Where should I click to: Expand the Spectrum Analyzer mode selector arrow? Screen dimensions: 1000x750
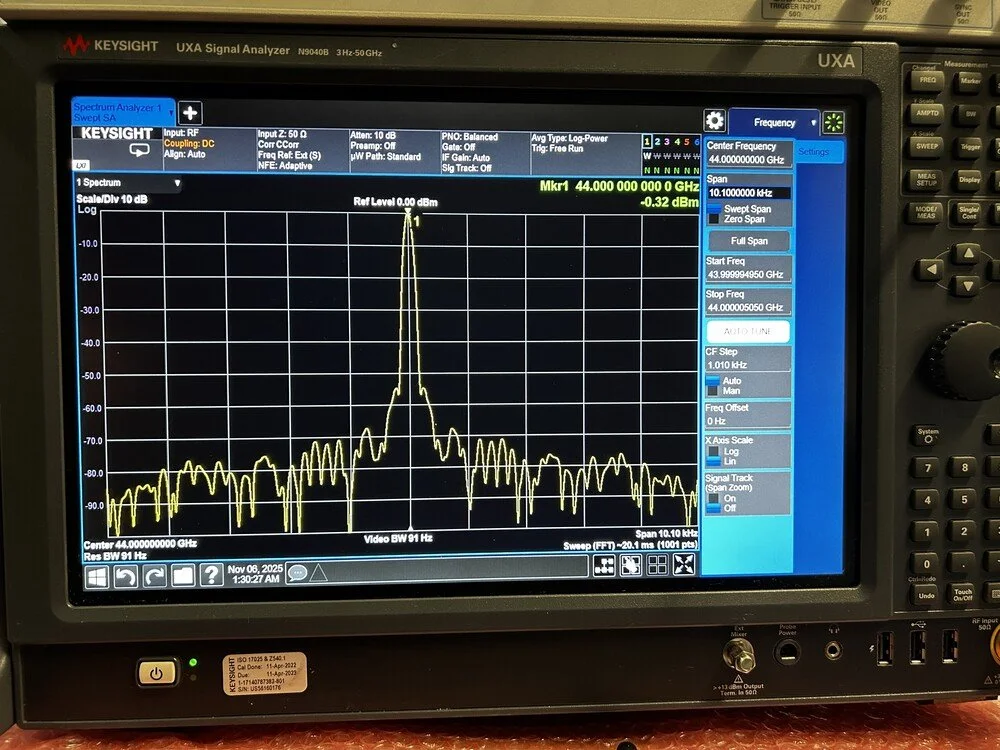[x=171, y=112]
